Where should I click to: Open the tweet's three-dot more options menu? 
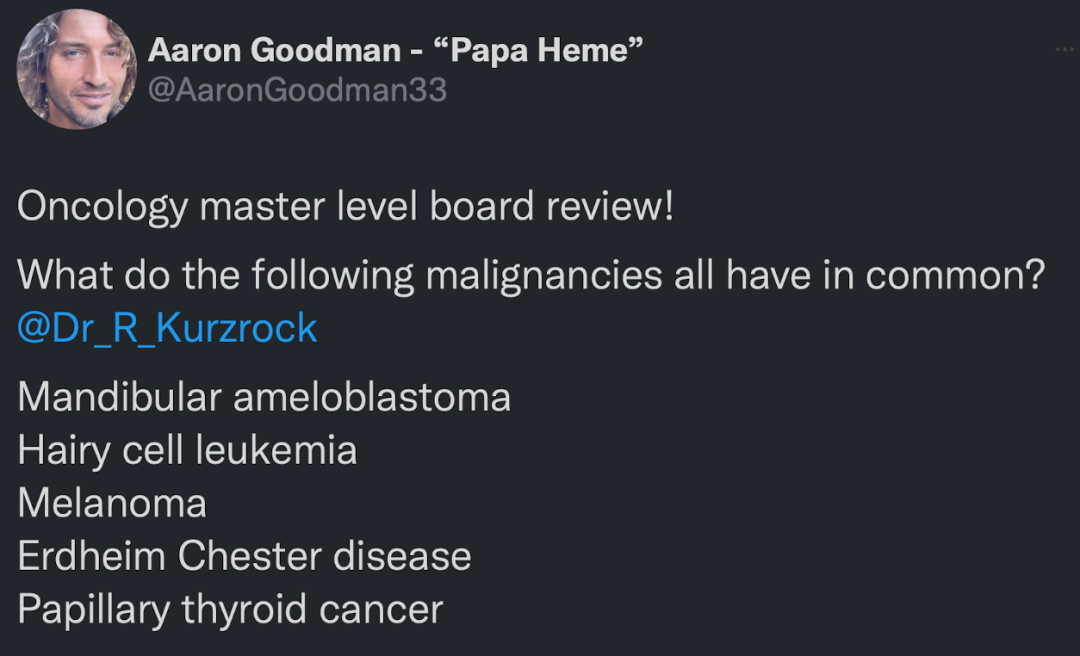1064,50
